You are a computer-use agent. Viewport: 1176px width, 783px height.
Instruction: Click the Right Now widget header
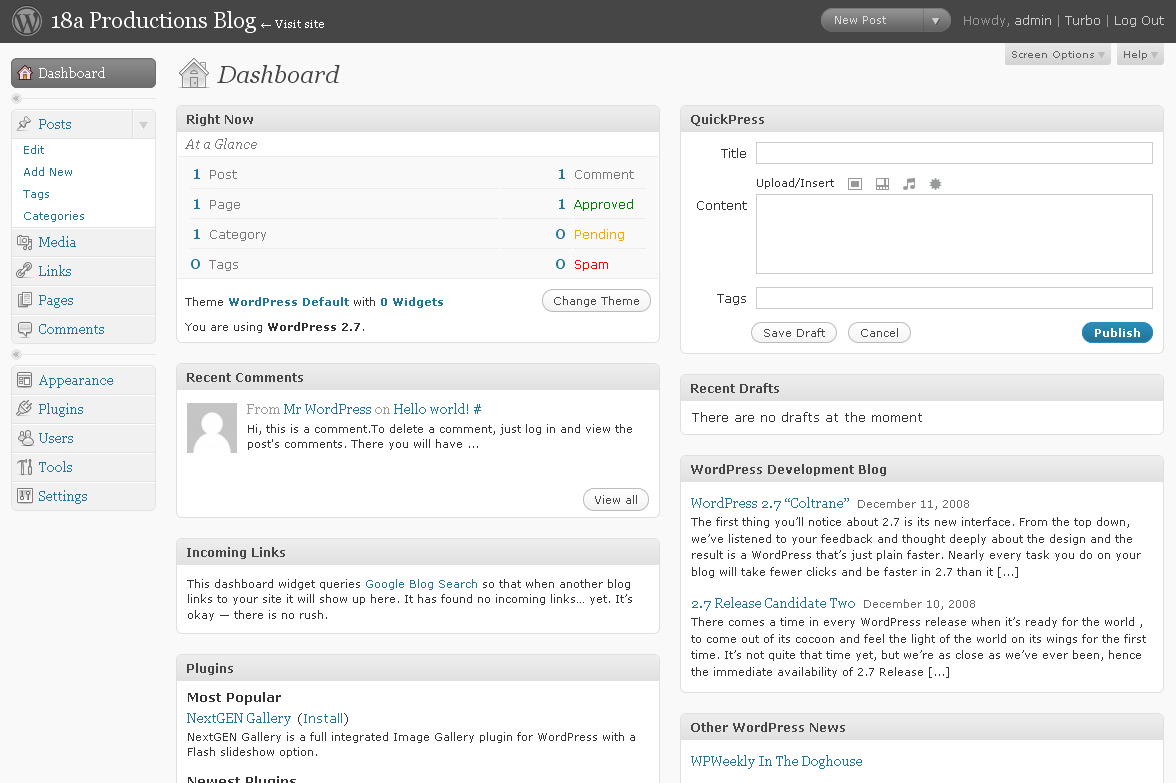click(x=418, y=119)
